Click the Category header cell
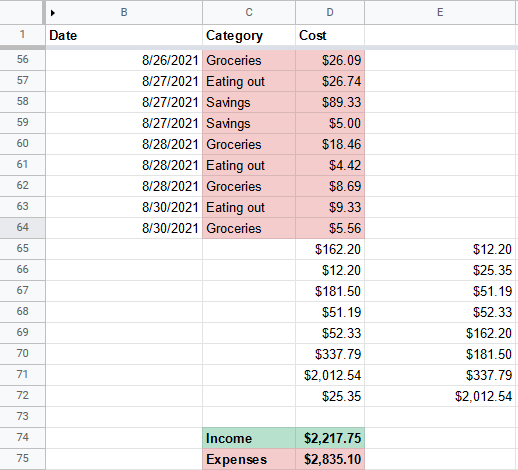The image size is (518, 470). pyautogui.click(x=249, y=35)
